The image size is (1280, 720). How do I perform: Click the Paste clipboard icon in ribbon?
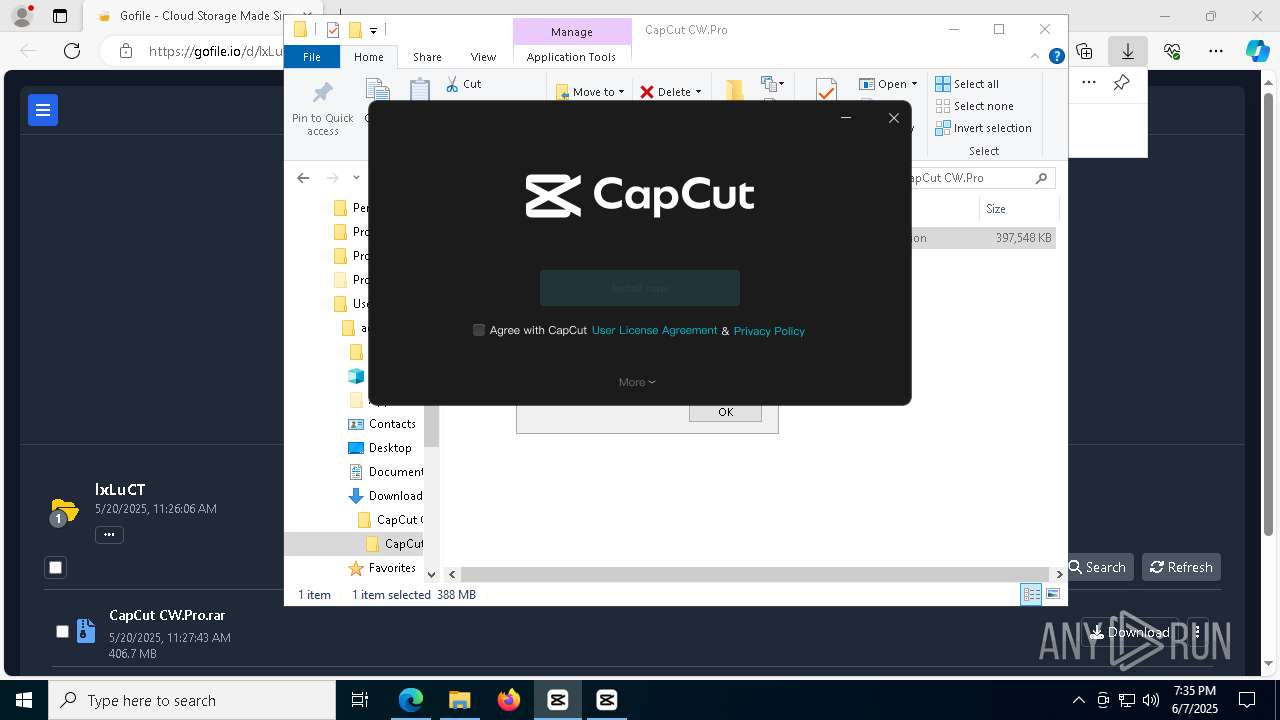[420, 89]
